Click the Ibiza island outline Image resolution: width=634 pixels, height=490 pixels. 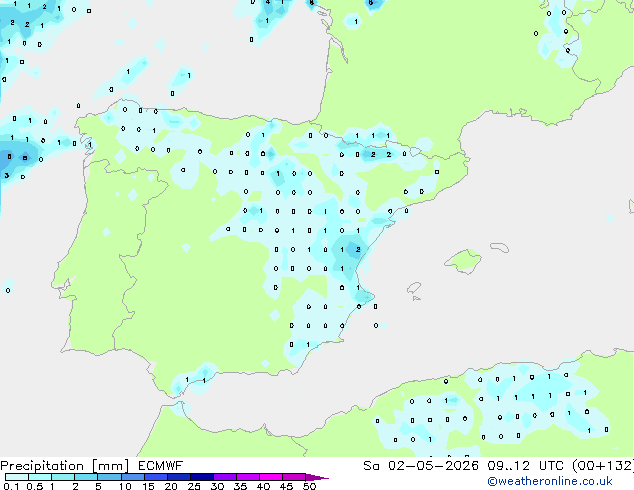click(414, 288)
